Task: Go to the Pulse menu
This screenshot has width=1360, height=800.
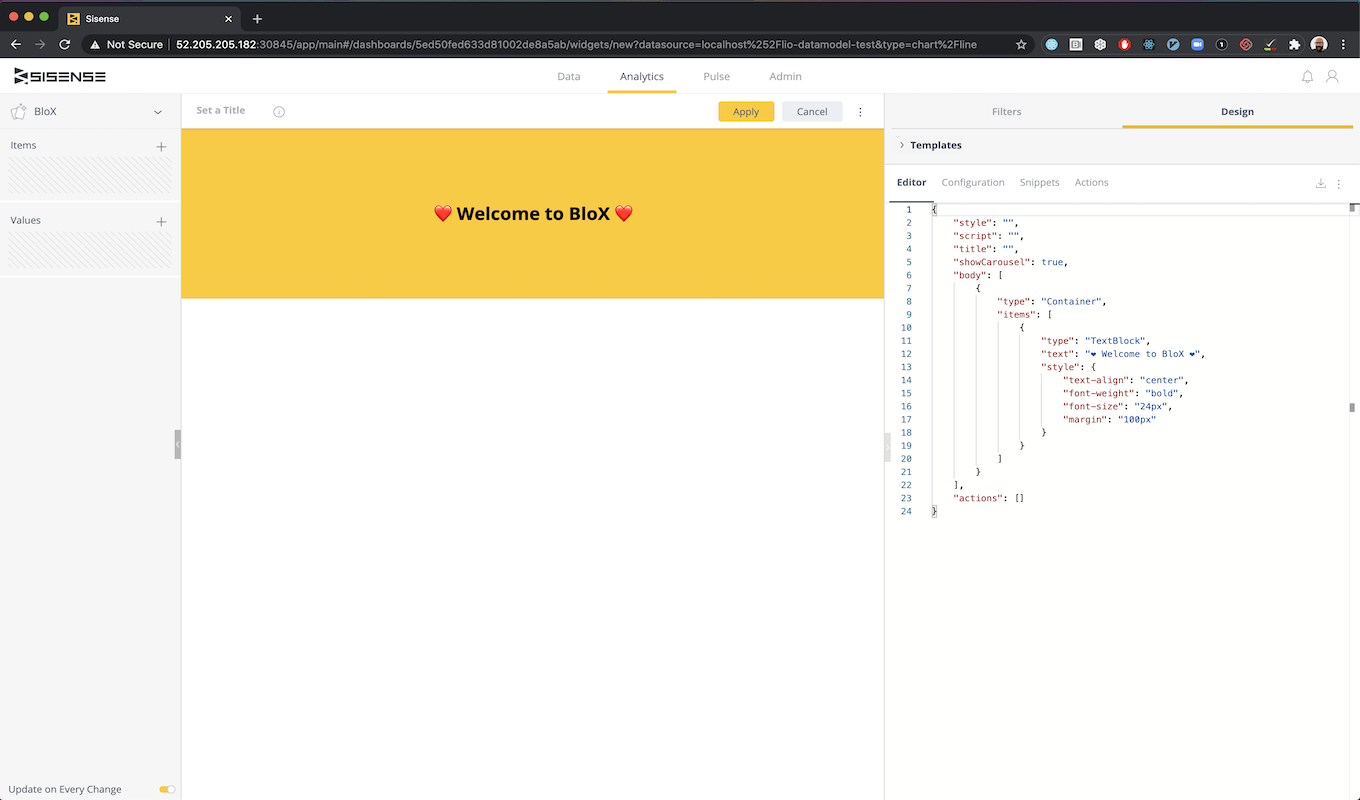Action: pyautogui.click(x=716, y=77)
